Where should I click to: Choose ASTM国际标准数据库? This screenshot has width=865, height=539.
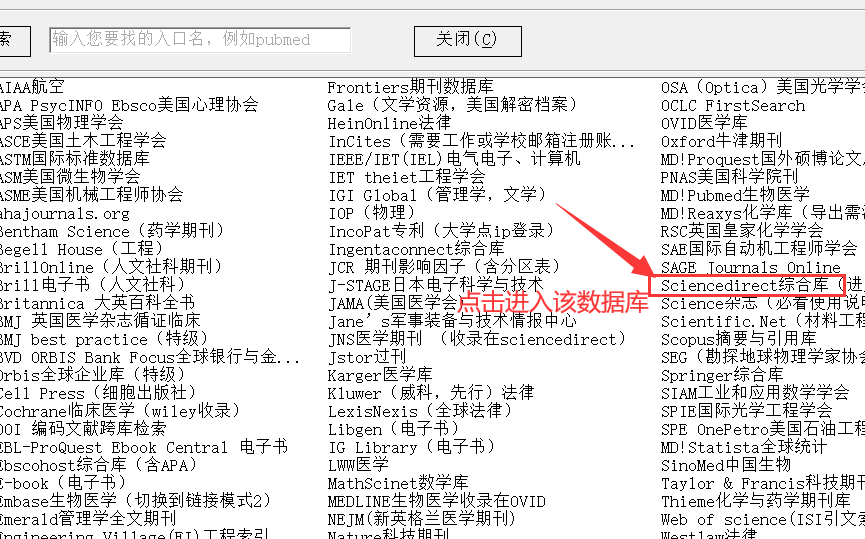click(74, 159)
